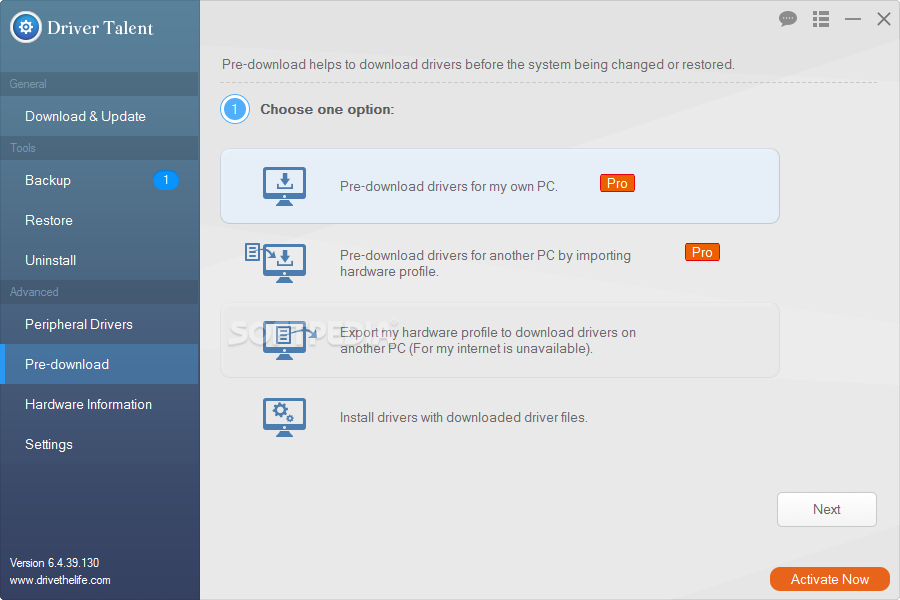Screen dimensions: 900x600
Task: Select the Pre-download sidebar item
Action: click(x=99, y=364)
